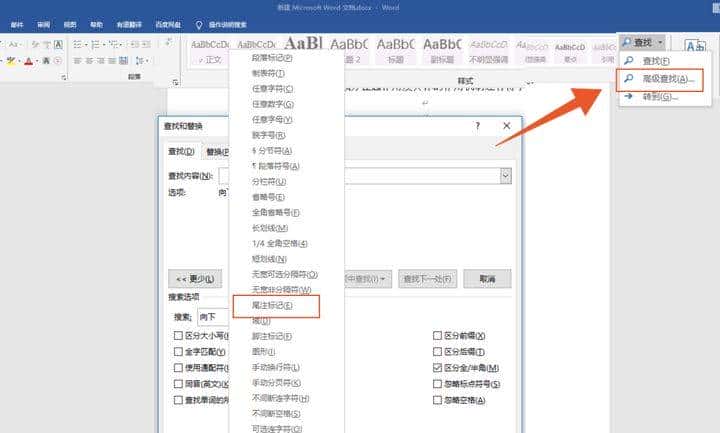
Task: Enable the 区分后缀(T) checkbox
Action: [437, 351]
